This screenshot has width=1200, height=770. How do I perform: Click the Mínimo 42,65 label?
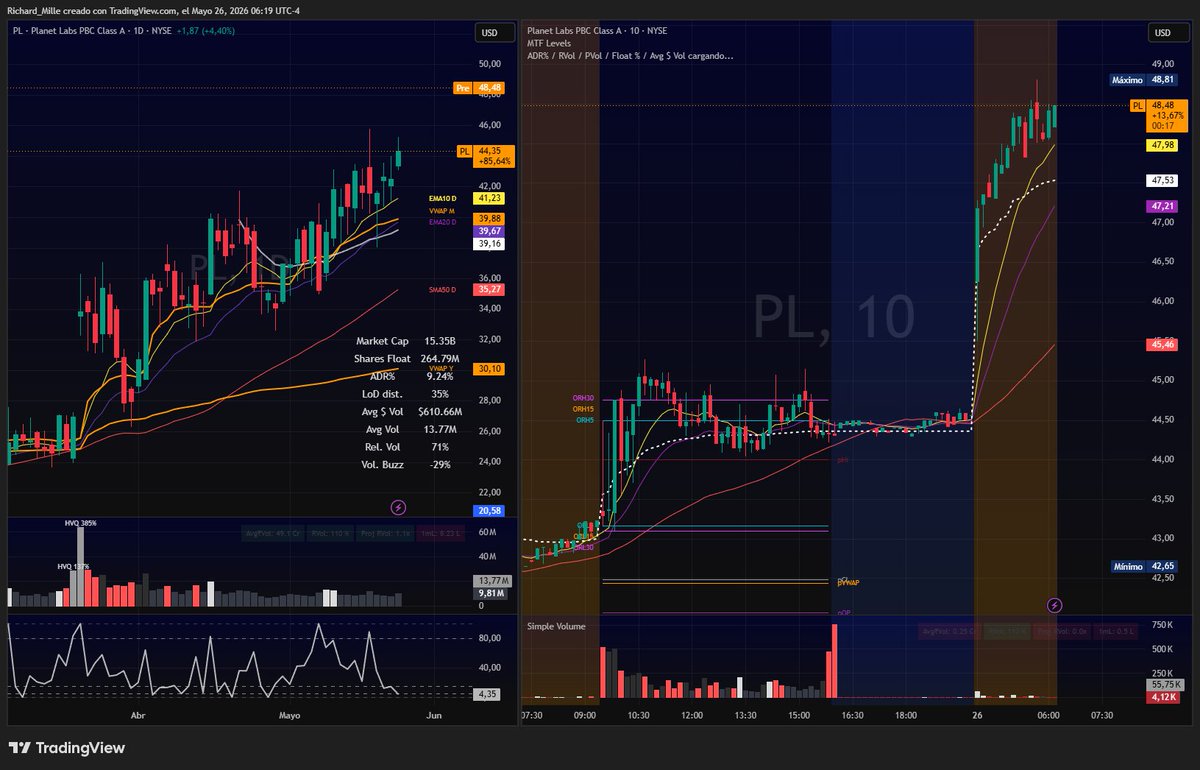click(x=1143, y=567)
